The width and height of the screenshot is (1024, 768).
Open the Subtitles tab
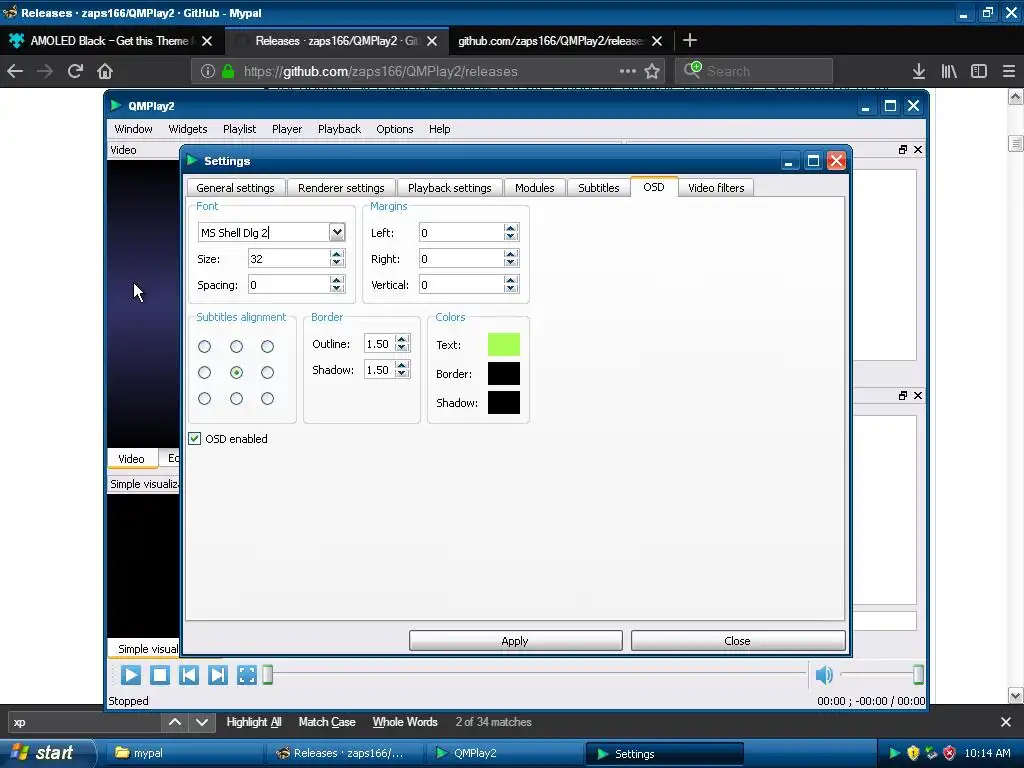598,188
